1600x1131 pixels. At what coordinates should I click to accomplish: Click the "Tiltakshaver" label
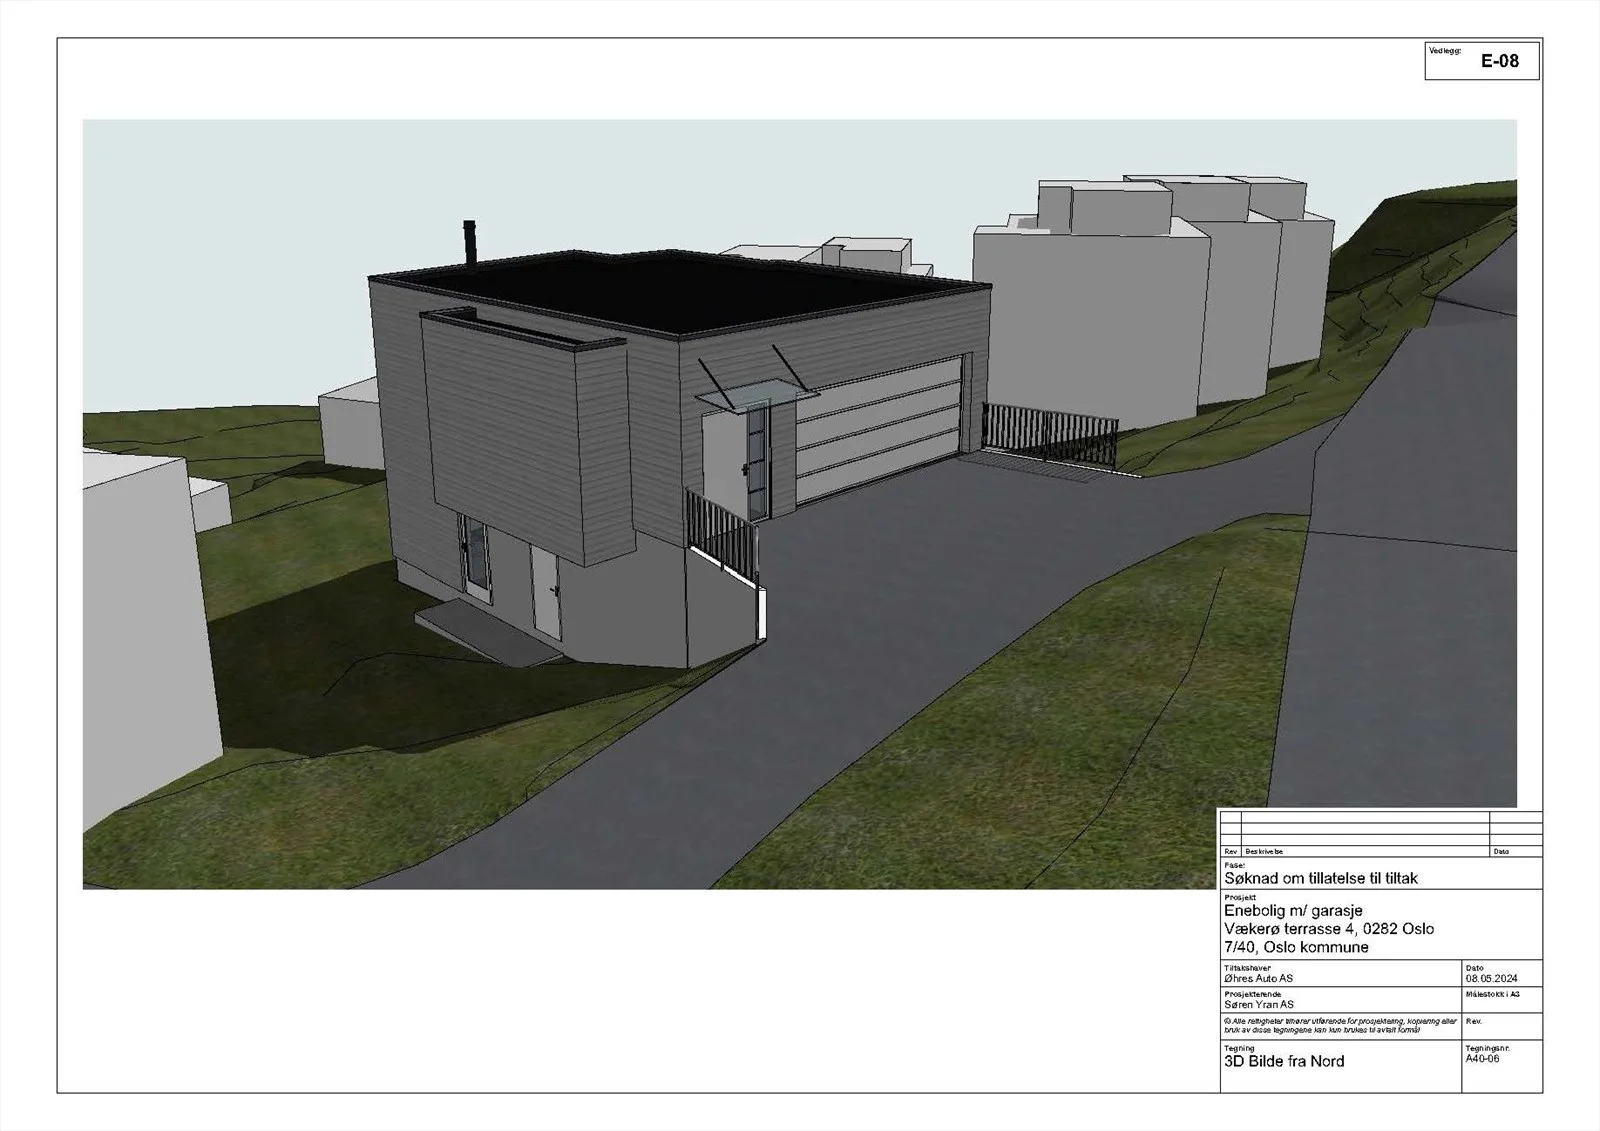(x=1246, y=968)
